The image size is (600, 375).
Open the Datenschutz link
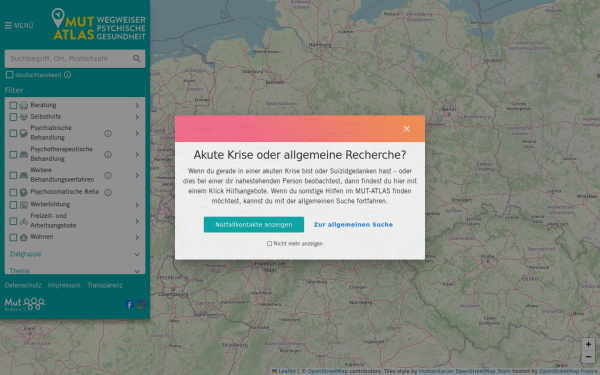click(x=23, y=285)
